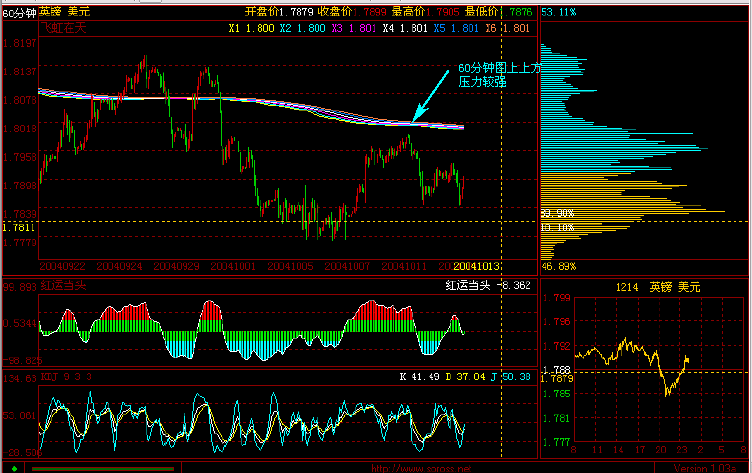Open the http://www.soross.net link

(x=421, y=469)
